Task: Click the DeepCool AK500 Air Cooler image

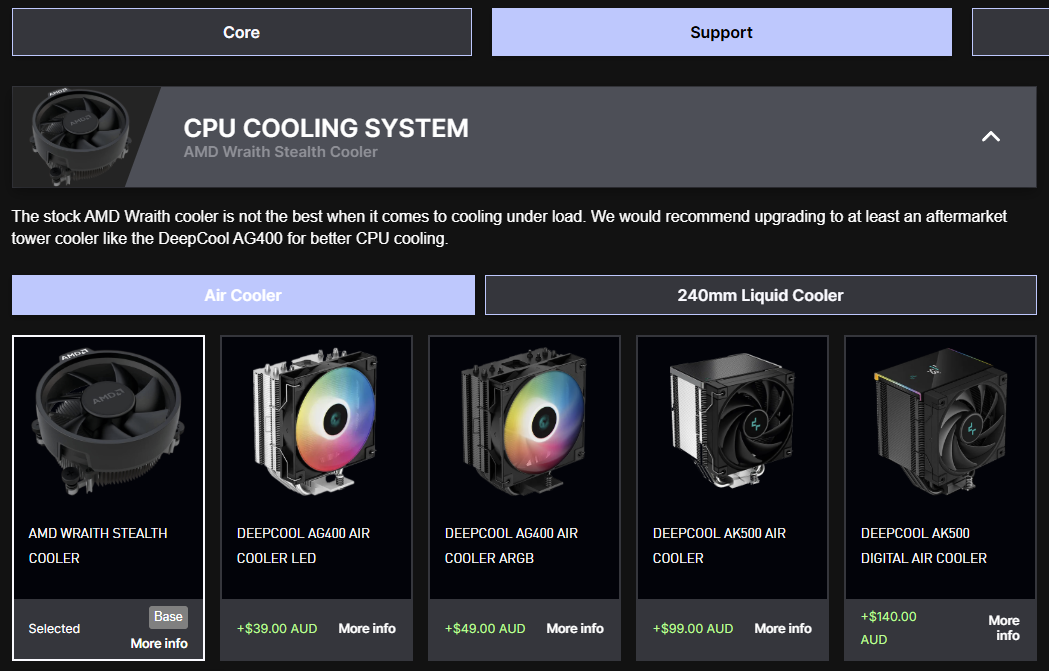Action: tap(732, 422)
